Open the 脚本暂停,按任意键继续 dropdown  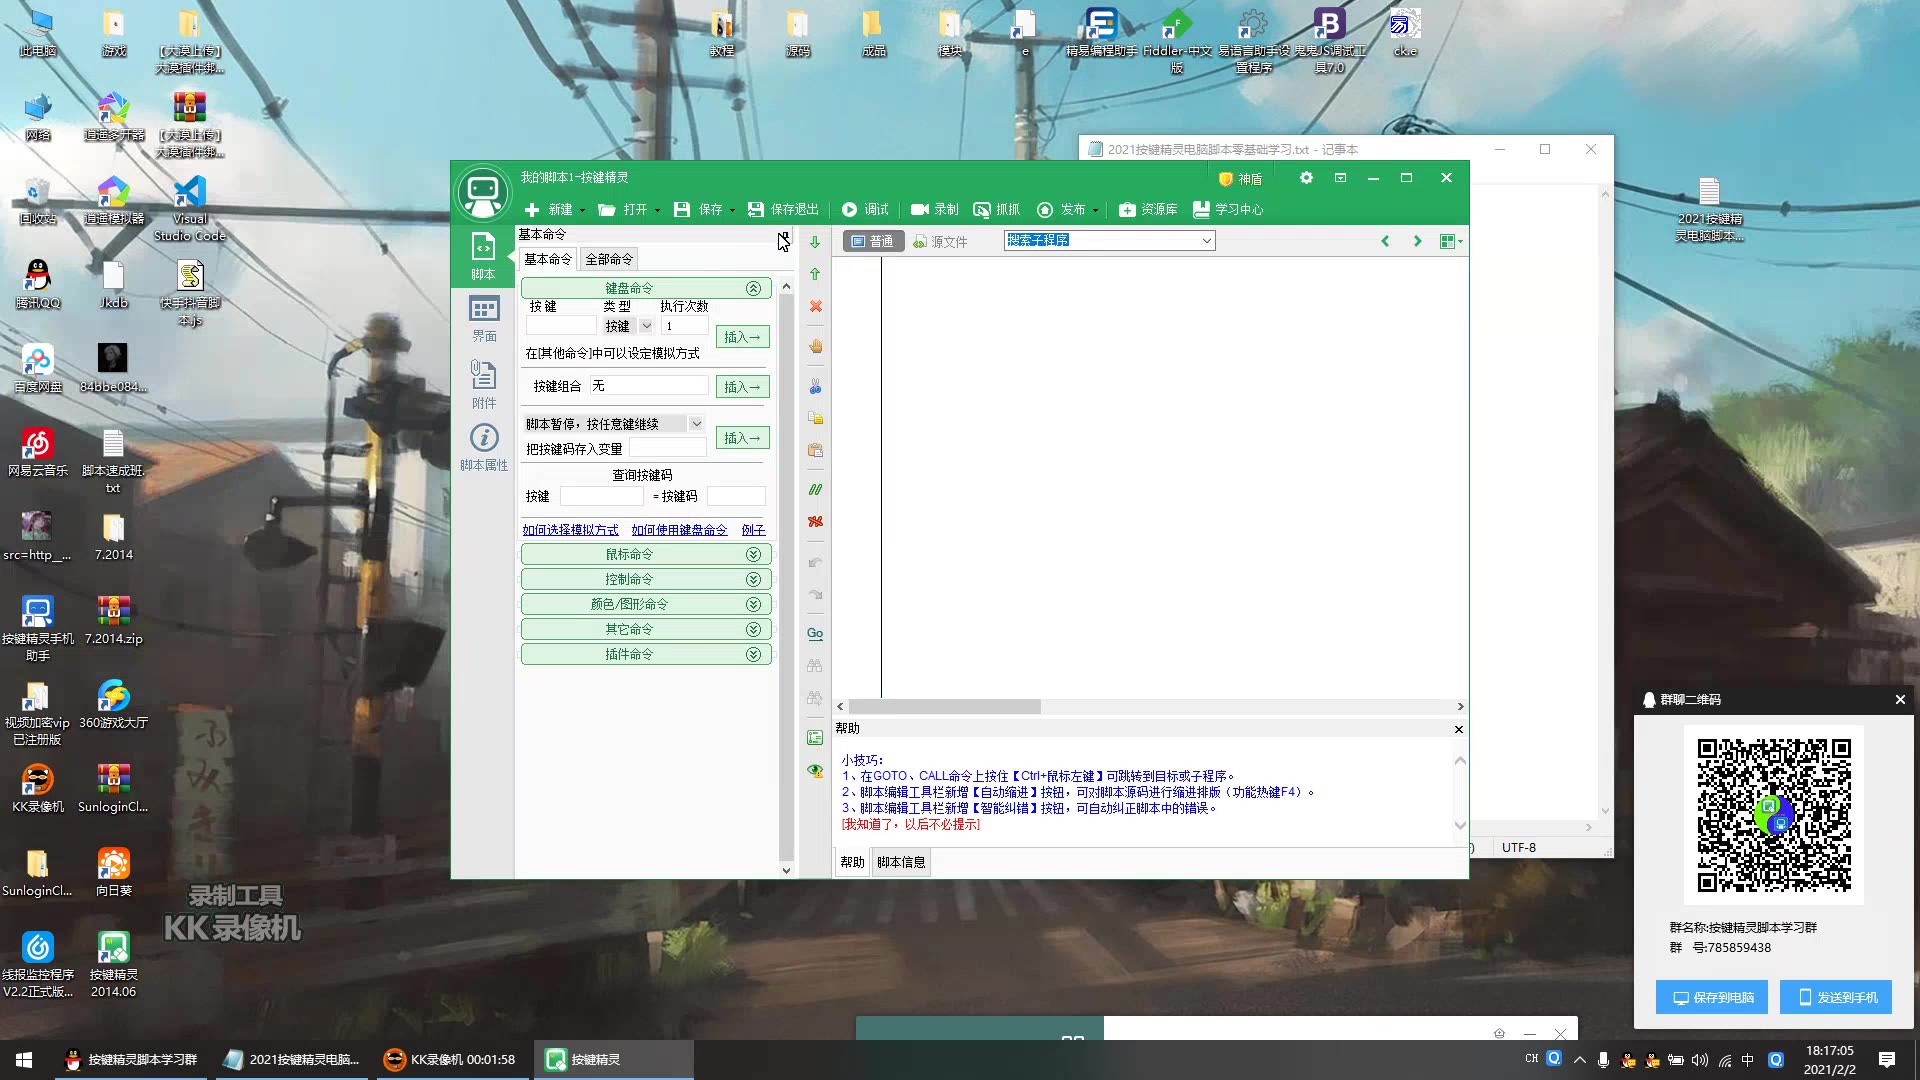click(696, 424)
